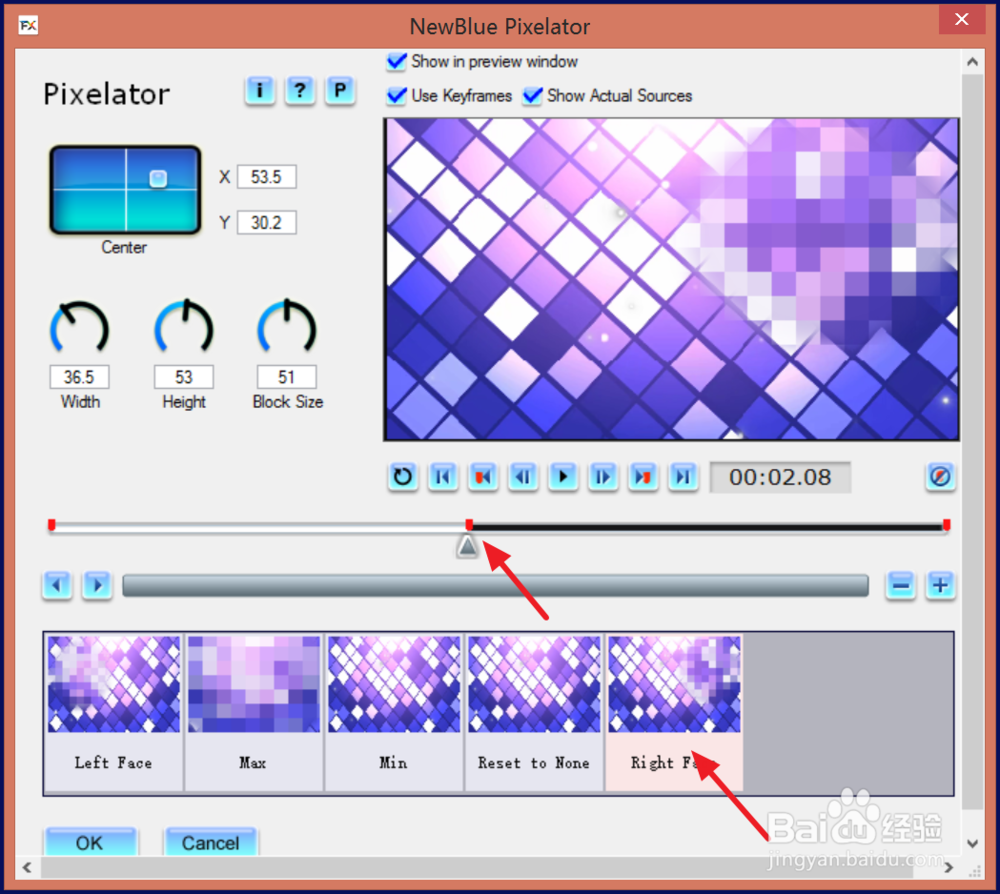Toggle Show in preview window checkbox
The height and width of the screenshot is (894, 1000).
click(x=396, y=62)
